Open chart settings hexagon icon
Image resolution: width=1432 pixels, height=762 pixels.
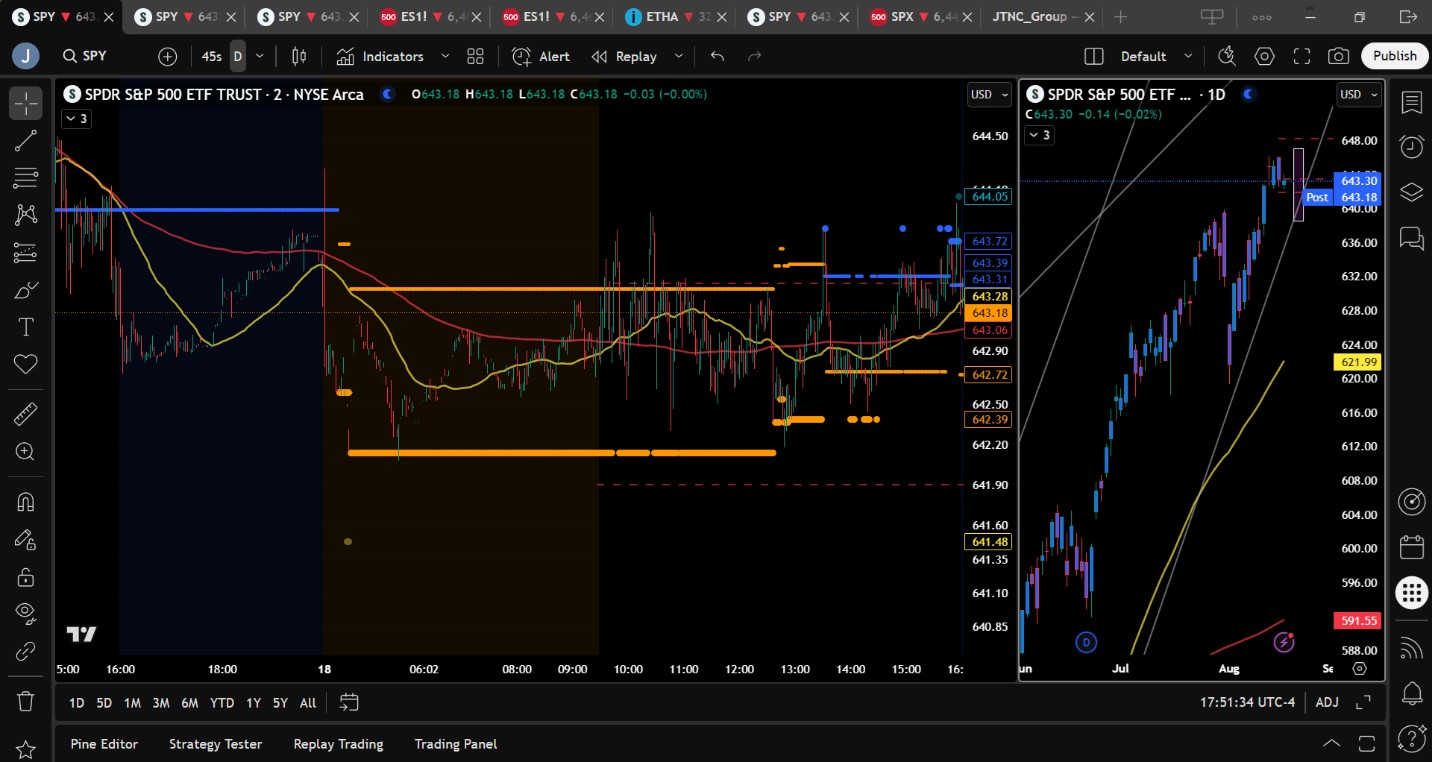pyautogui.click(x=1264, y=56)
